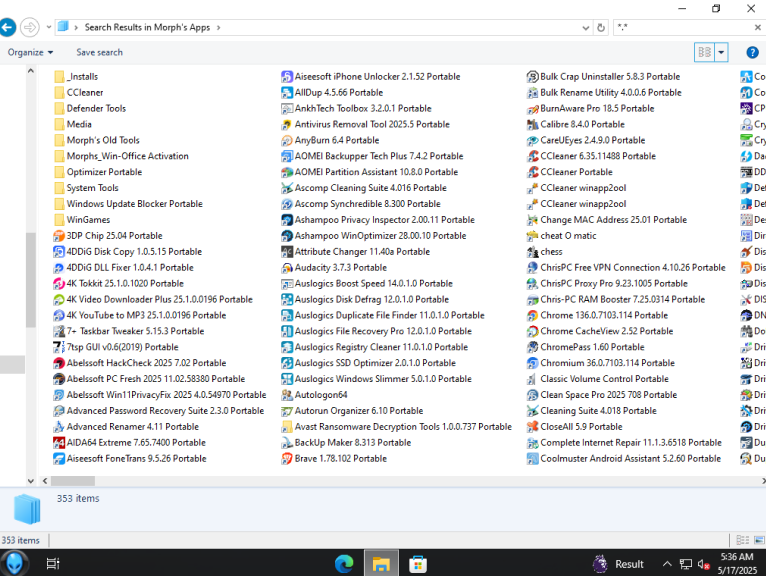The width and height of the screenshot is (766, 576).
Task: Click the Calibre 8.4.0 Portable icon
Action: tap(532, 125)
